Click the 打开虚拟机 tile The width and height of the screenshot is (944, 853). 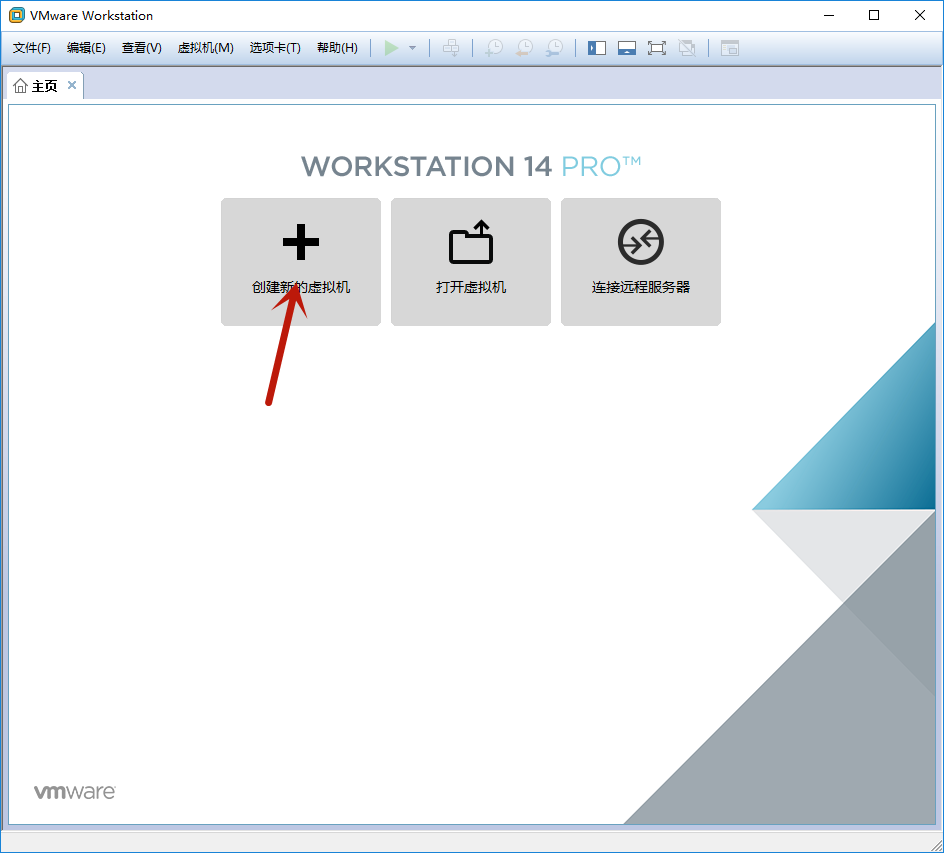[x=471, y=262]
